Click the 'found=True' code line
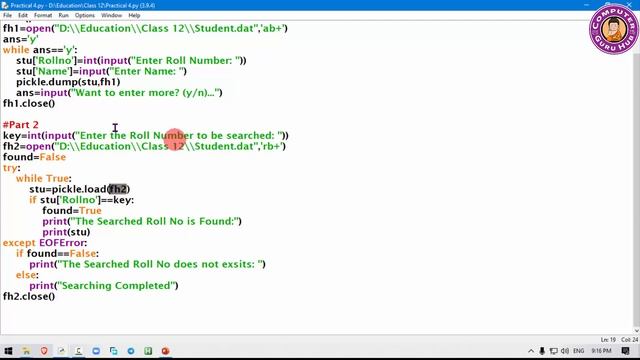640x360 pixels. click(72, 210)
